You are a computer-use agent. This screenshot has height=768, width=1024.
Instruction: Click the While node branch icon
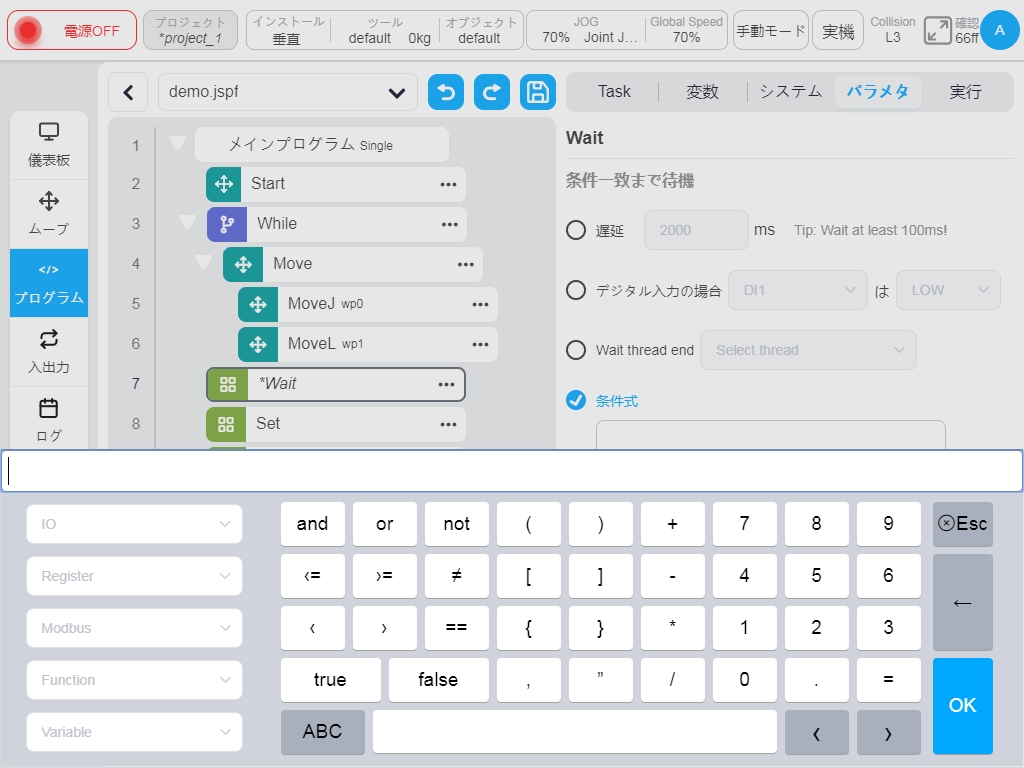click(227, 225)
